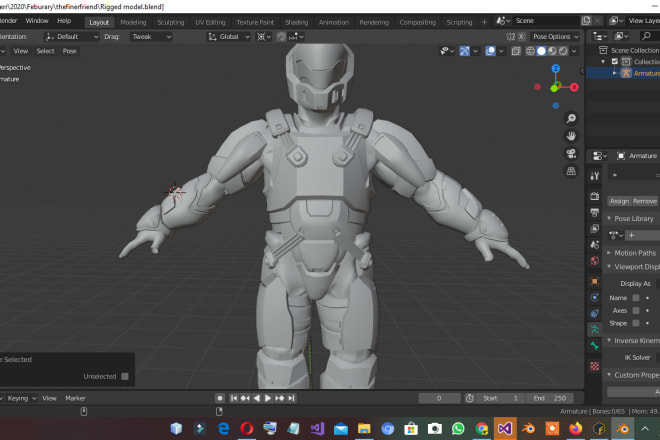Play the animation forward

pyautogui.click(x=268, y=398)
